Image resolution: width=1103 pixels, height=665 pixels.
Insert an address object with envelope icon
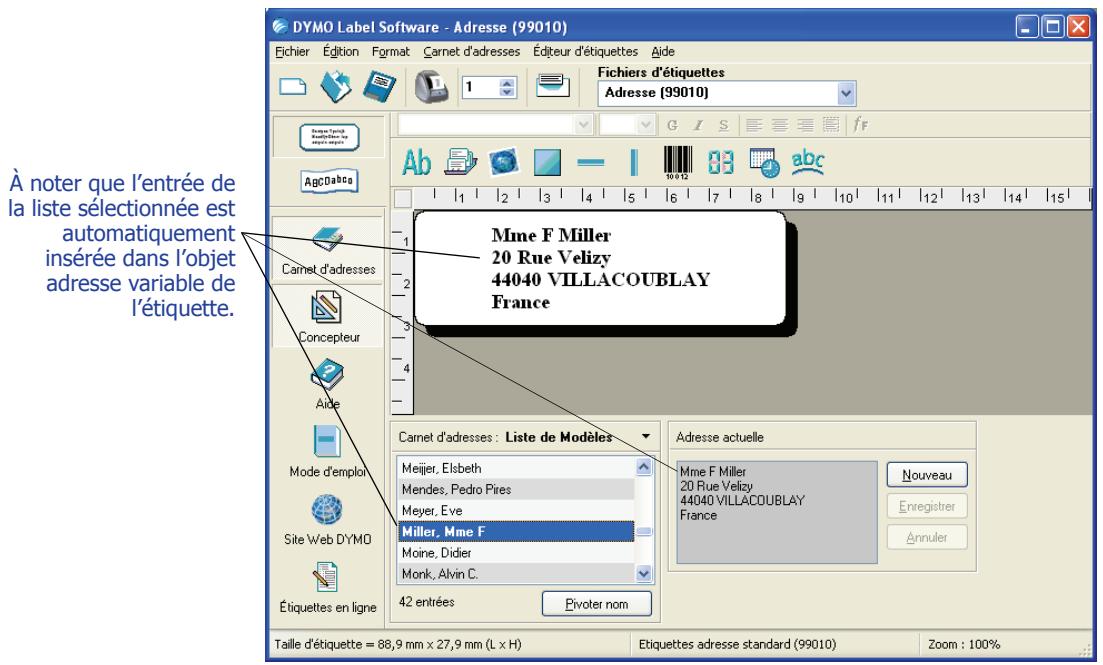click(460, 162)
